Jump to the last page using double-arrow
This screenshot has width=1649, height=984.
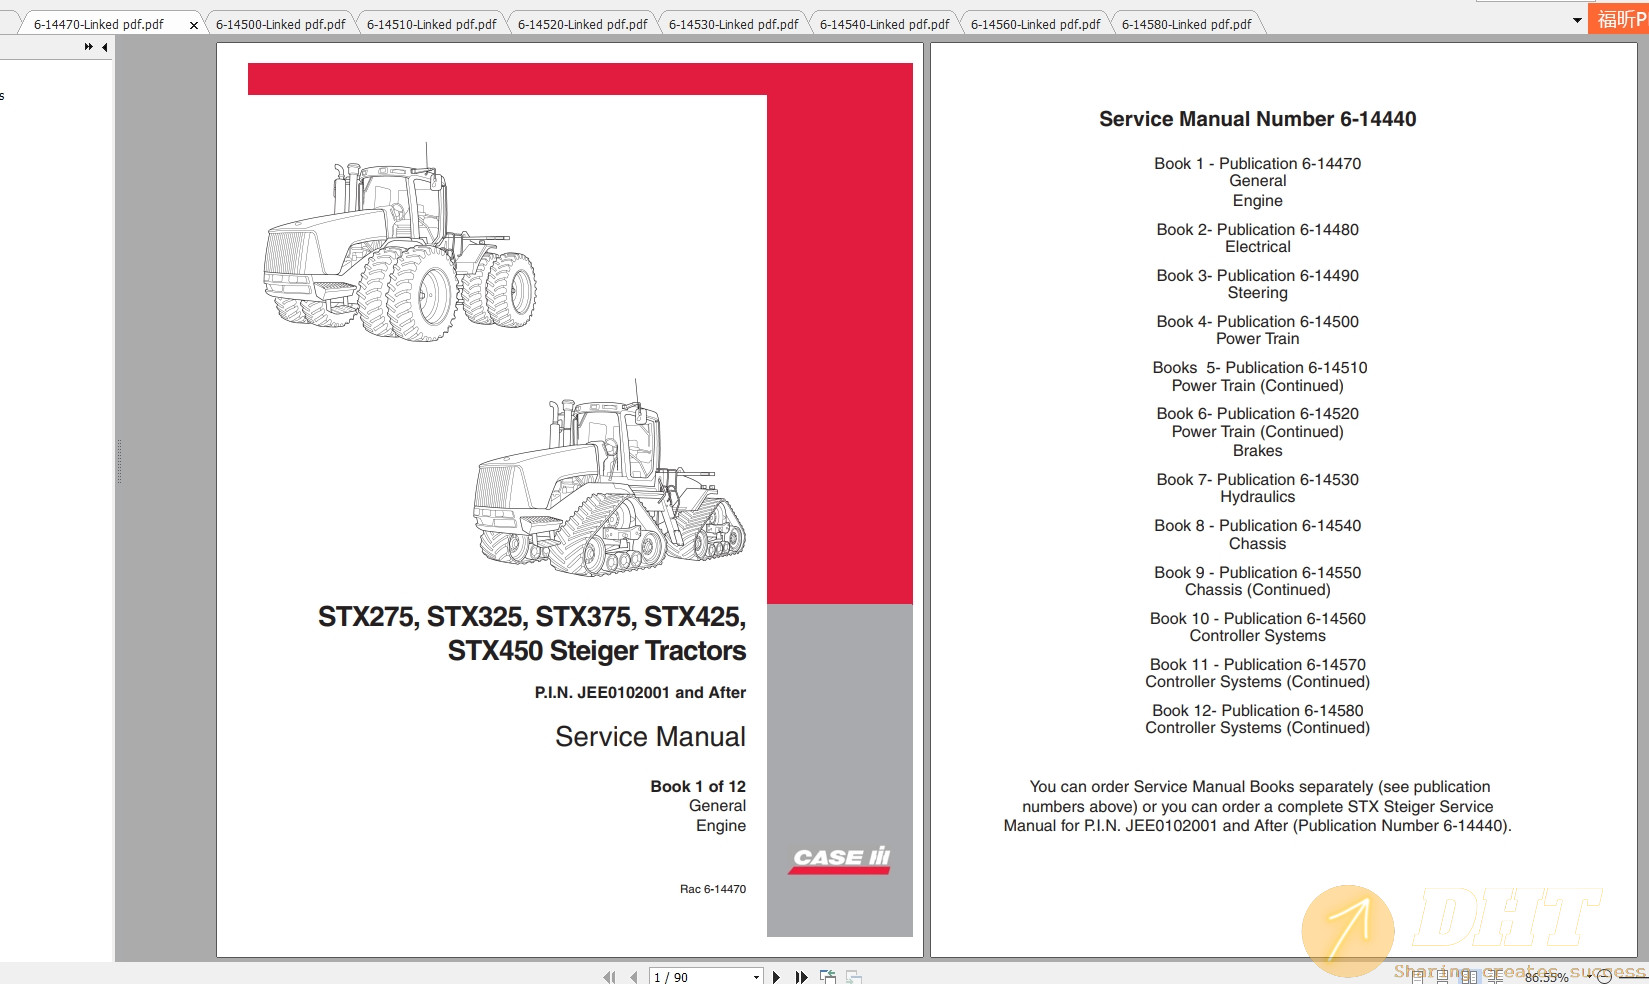tap(801, 977)
